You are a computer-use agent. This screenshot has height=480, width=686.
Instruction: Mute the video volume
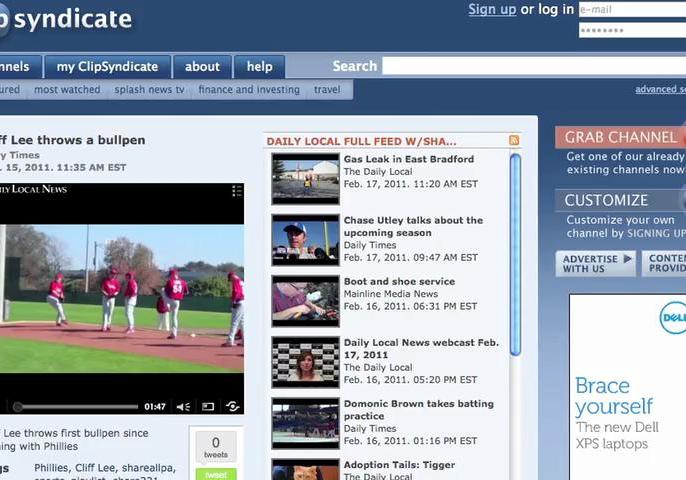pos(183,407)
